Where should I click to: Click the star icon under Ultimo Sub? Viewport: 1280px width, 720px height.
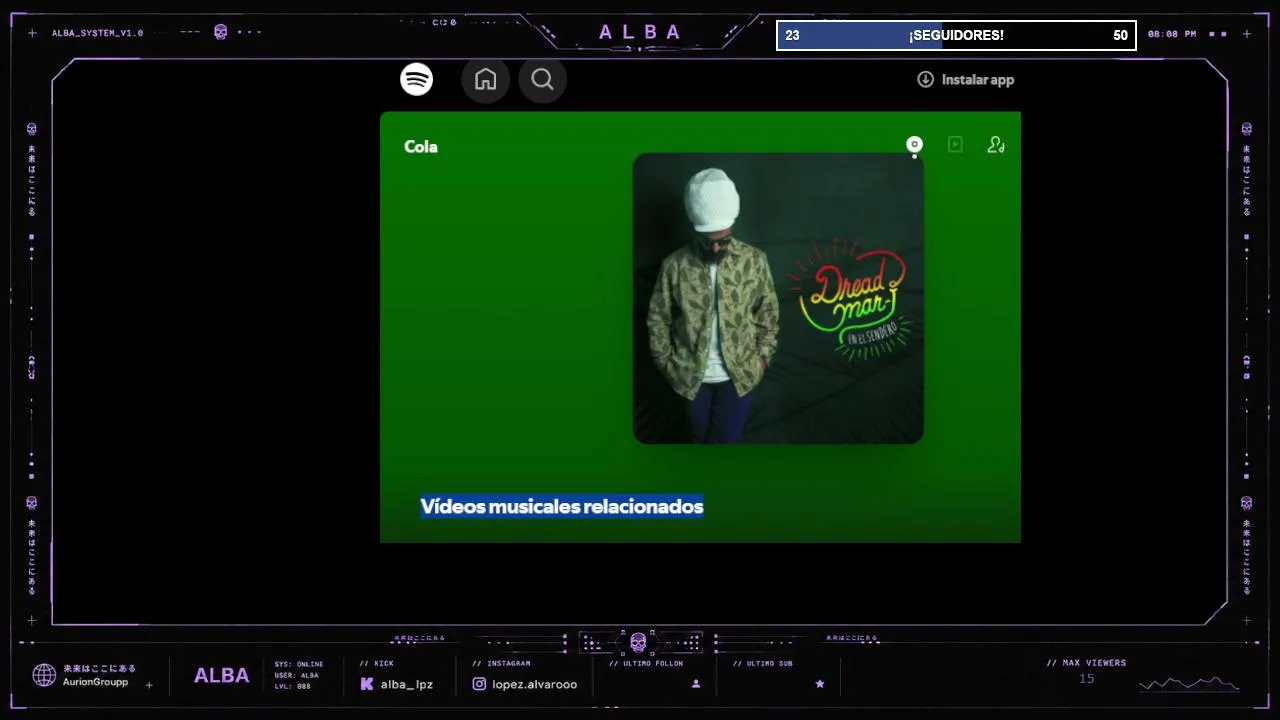[820, 684]
